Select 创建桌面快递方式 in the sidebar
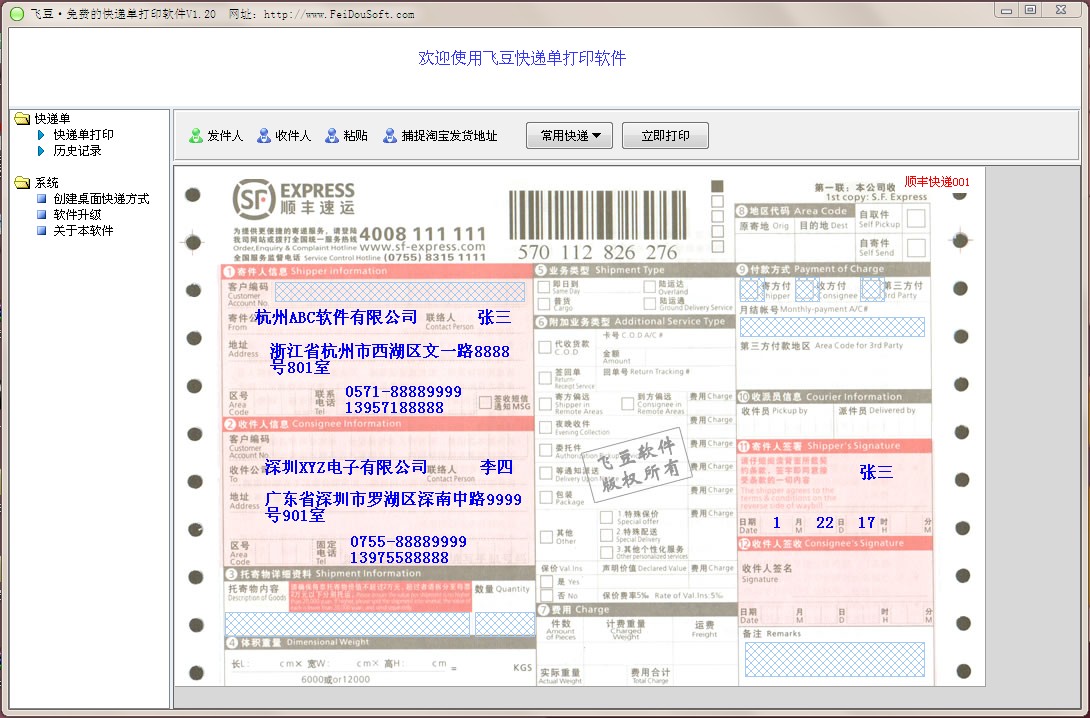 [101, 199]
